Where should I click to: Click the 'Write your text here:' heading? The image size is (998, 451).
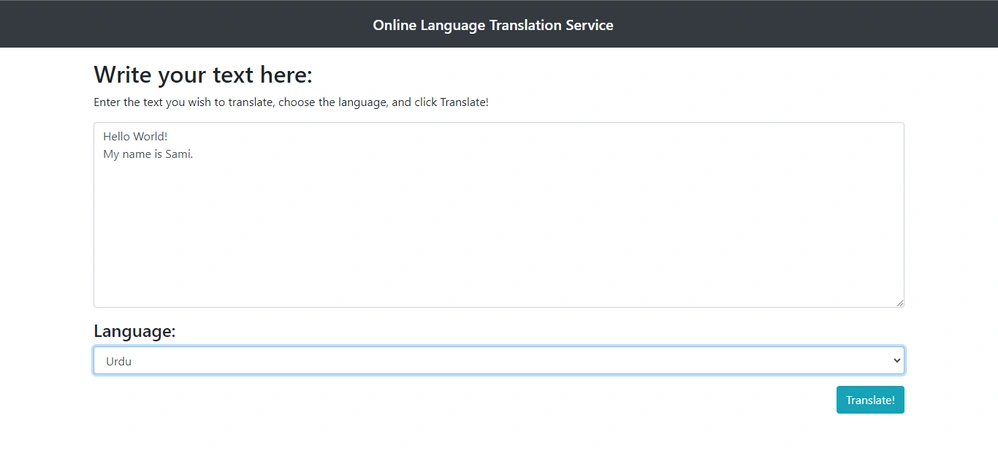[203, 75]
